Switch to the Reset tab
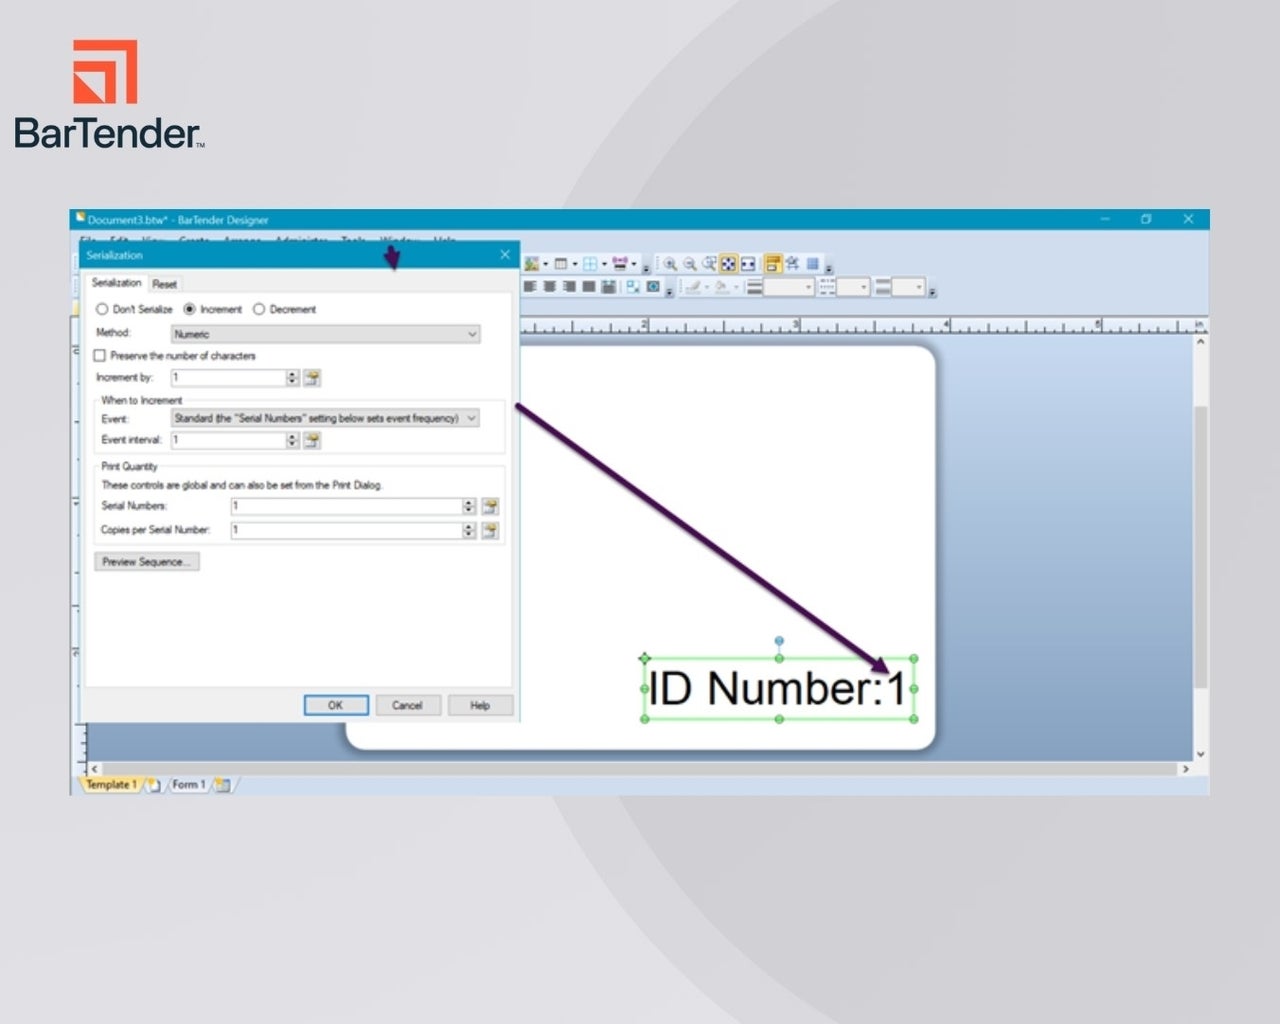 [x=164, y=284]
